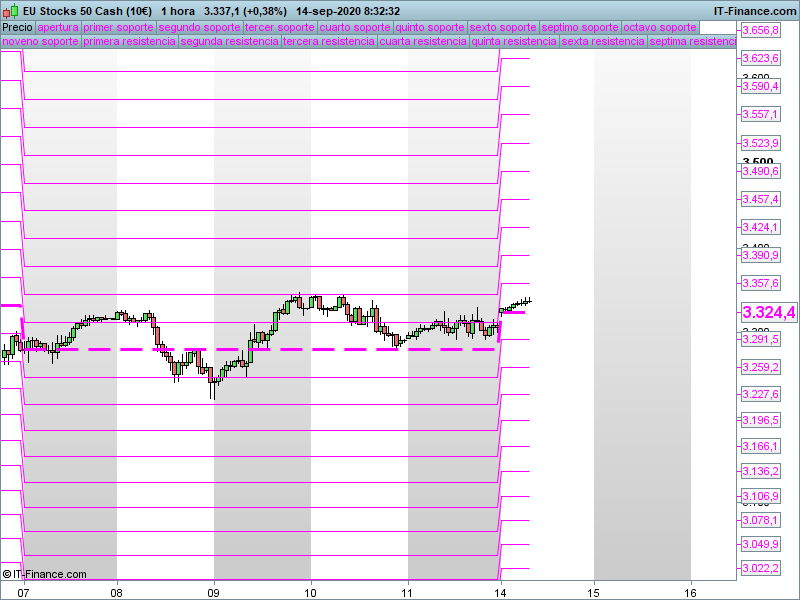Click the current price tag 3.324,4

pos(768,313)
